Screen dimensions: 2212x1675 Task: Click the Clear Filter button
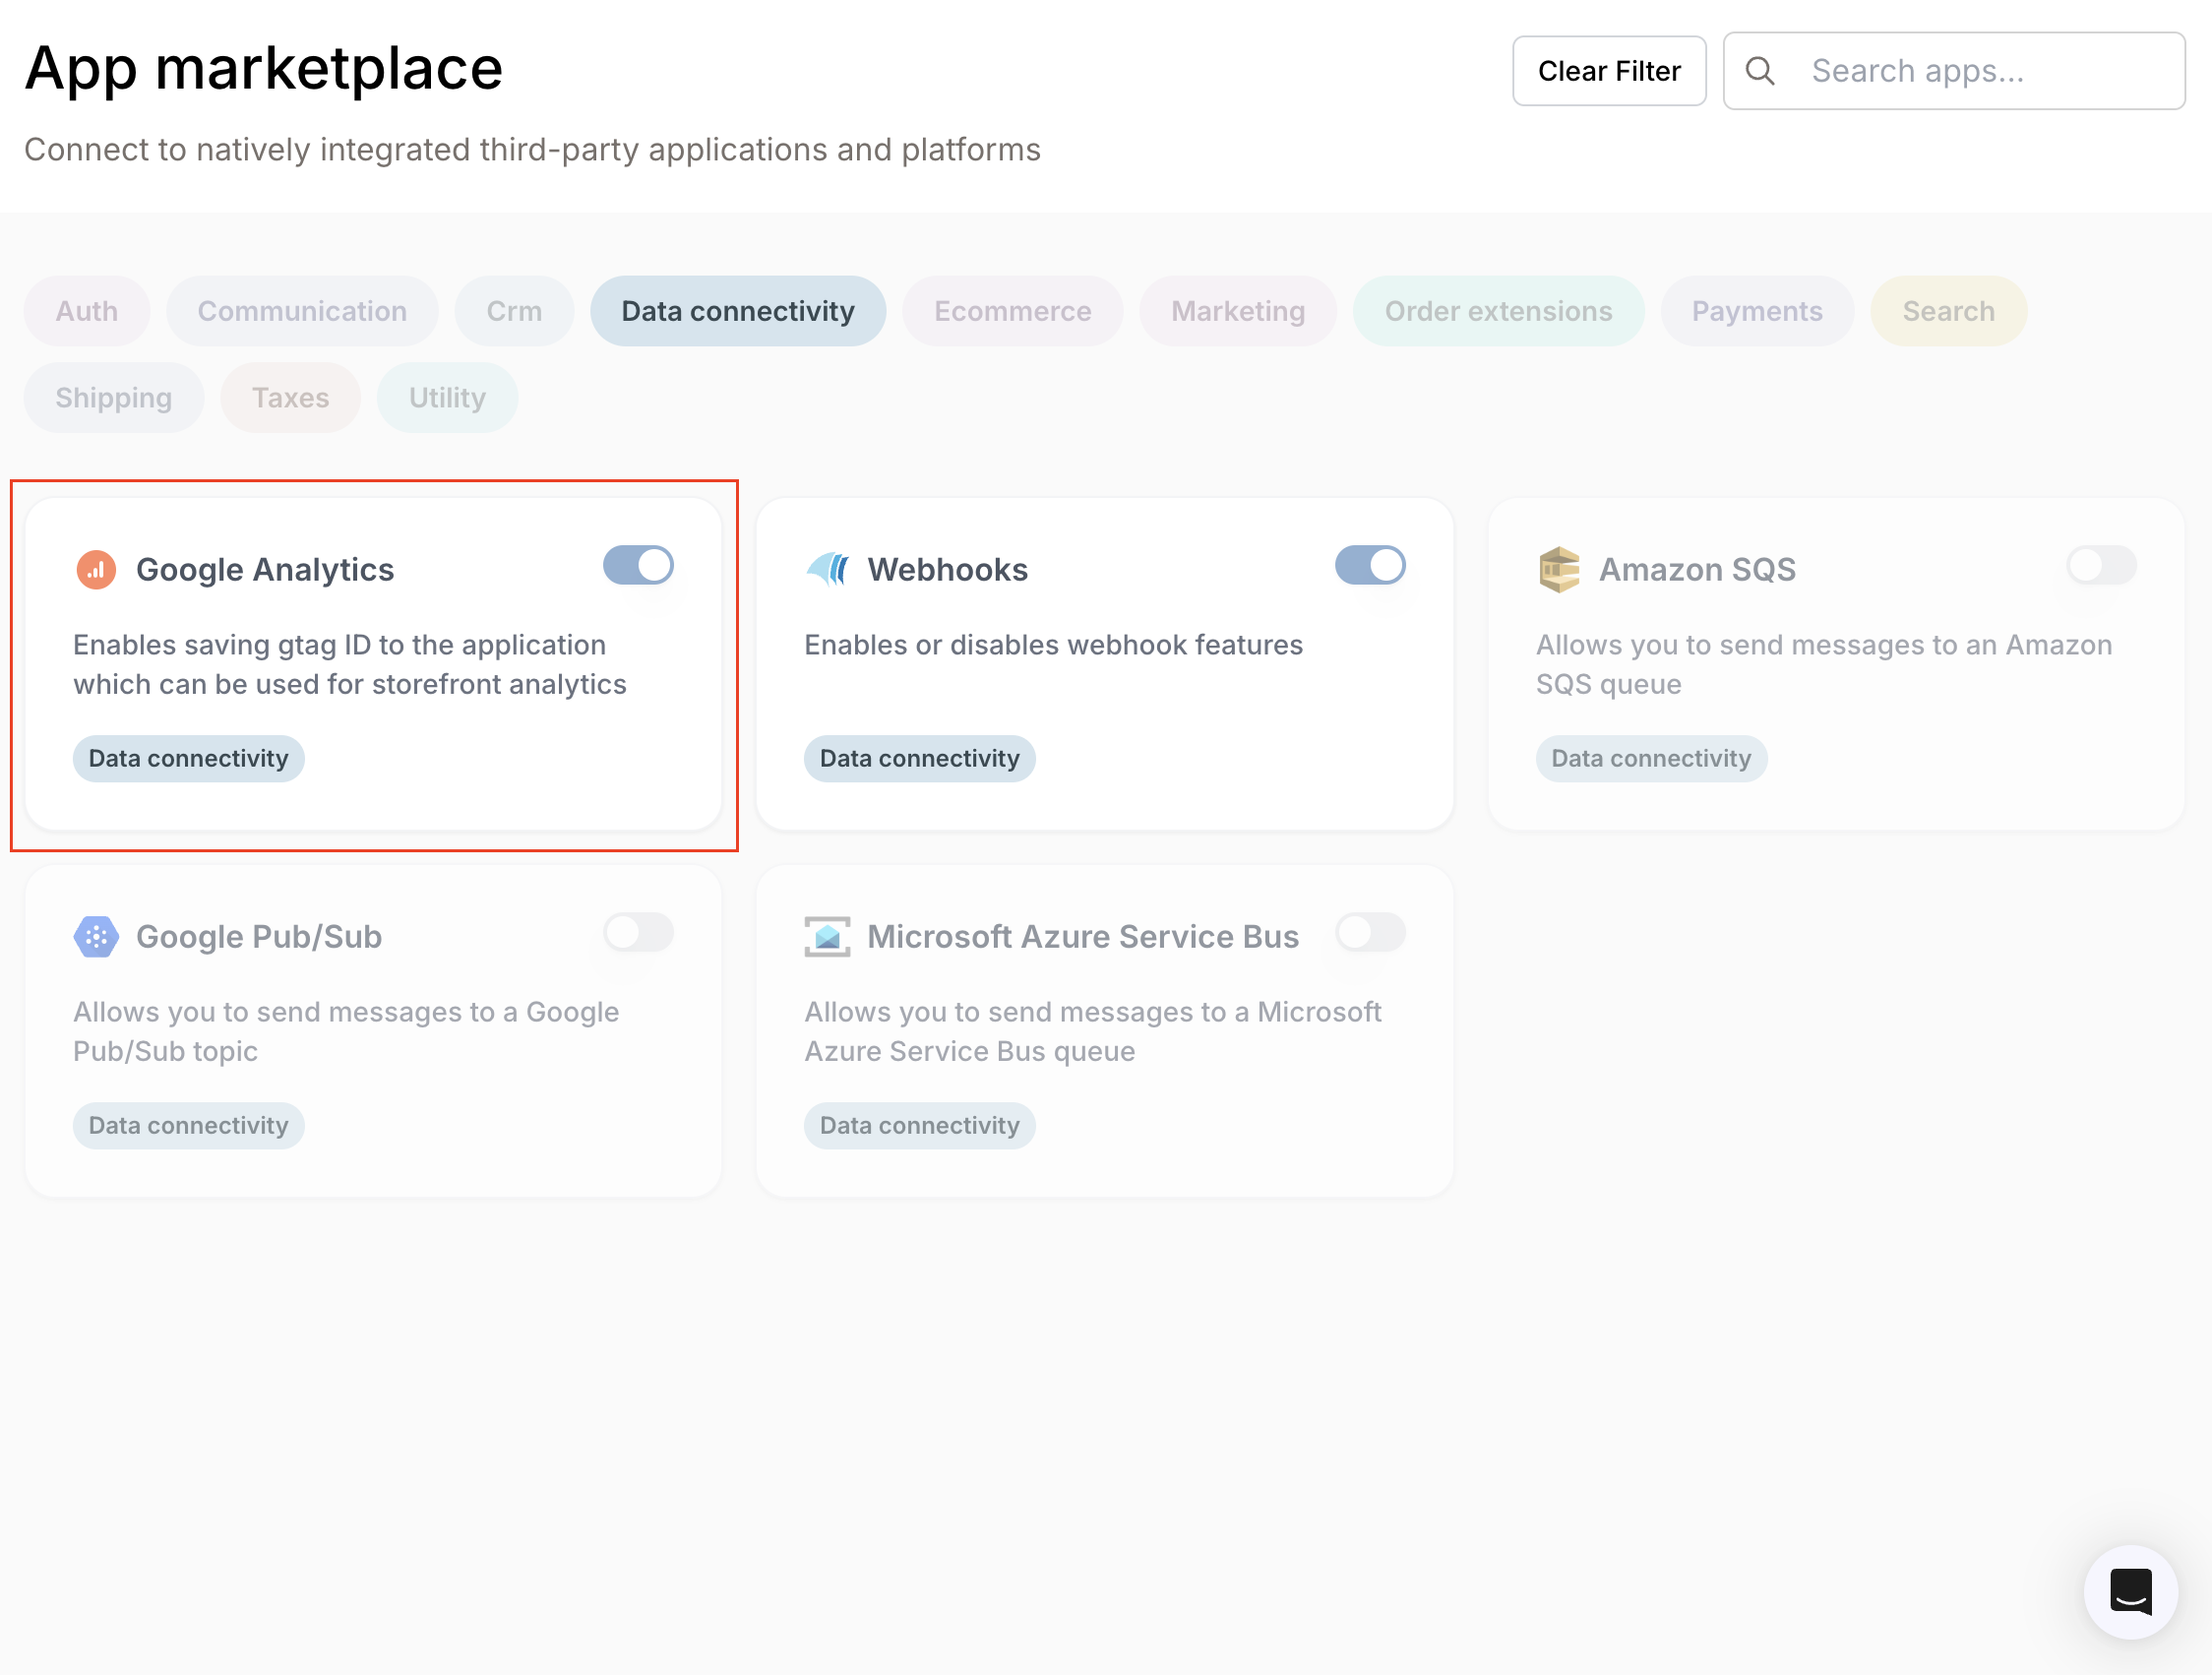click(x=1609, y=70)
